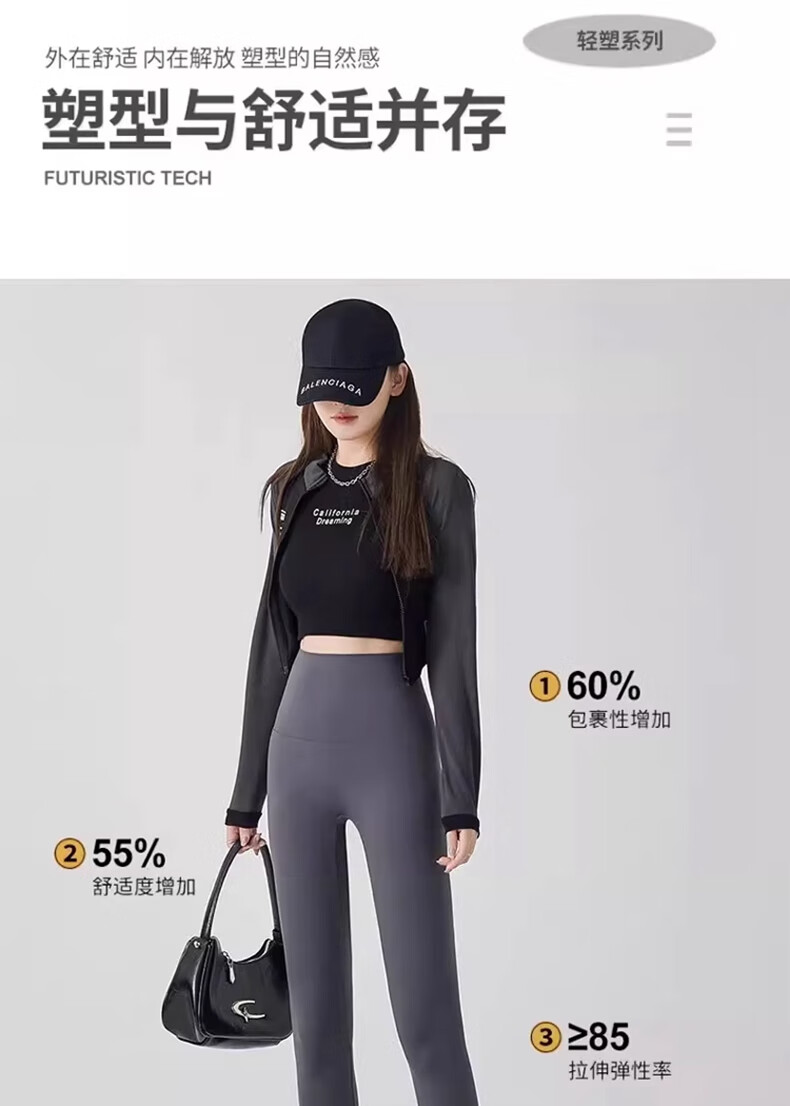Screen dimensions: 790x1106
Task: Click the 塑型与舒适并存 headline
Action: click(274, 119)
